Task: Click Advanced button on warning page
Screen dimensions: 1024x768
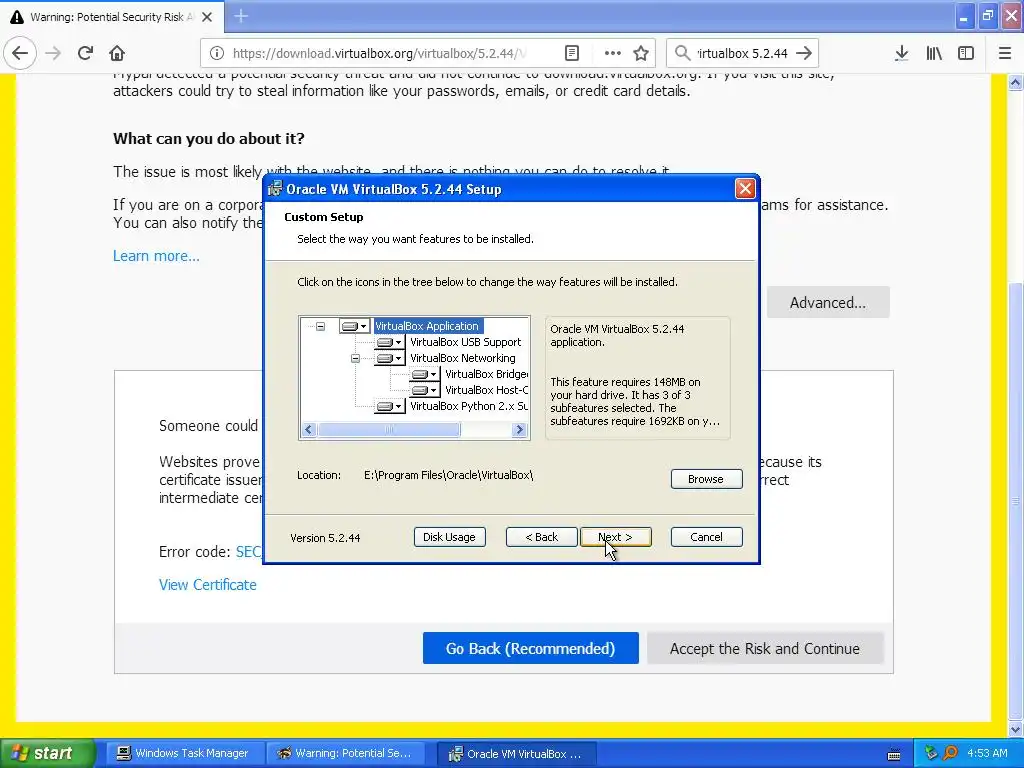Action: click(827, 302)
